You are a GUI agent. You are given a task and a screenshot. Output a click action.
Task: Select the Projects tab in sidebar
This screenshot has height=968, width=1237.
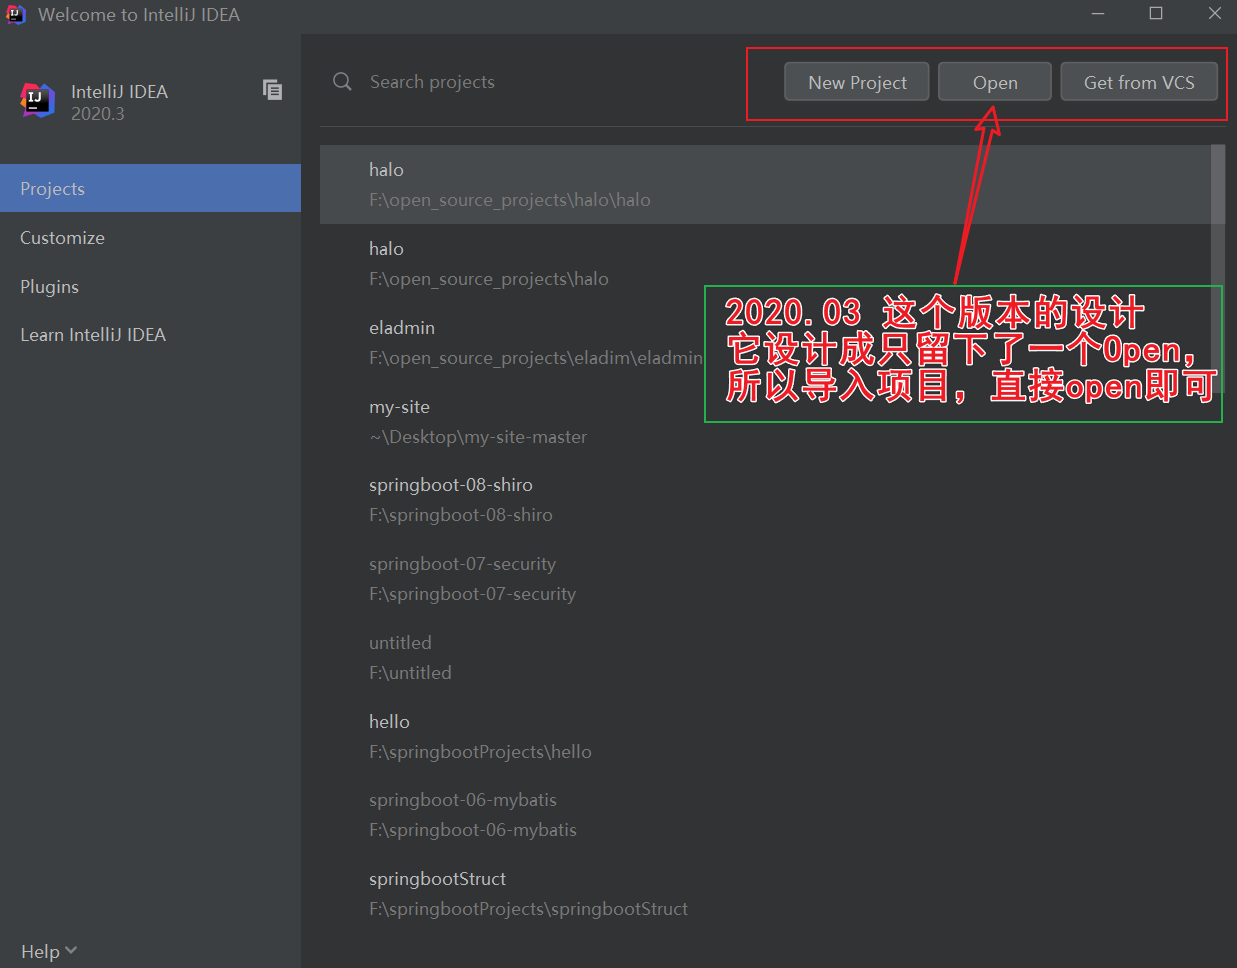click(150, 188)
